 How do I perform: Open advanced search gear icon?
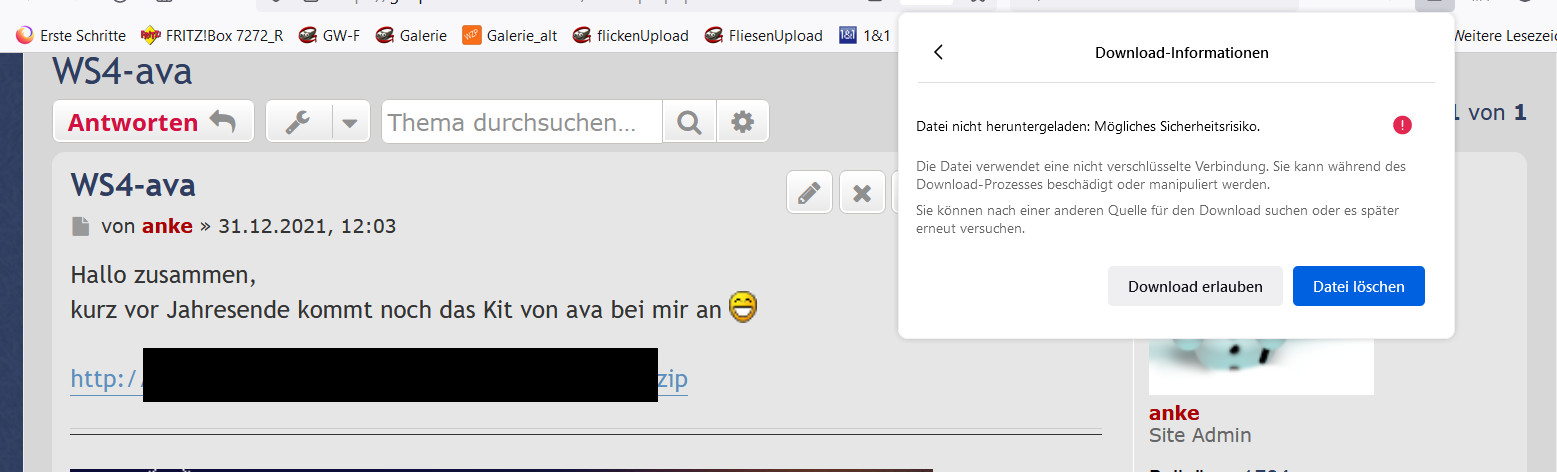pos(742,122)
